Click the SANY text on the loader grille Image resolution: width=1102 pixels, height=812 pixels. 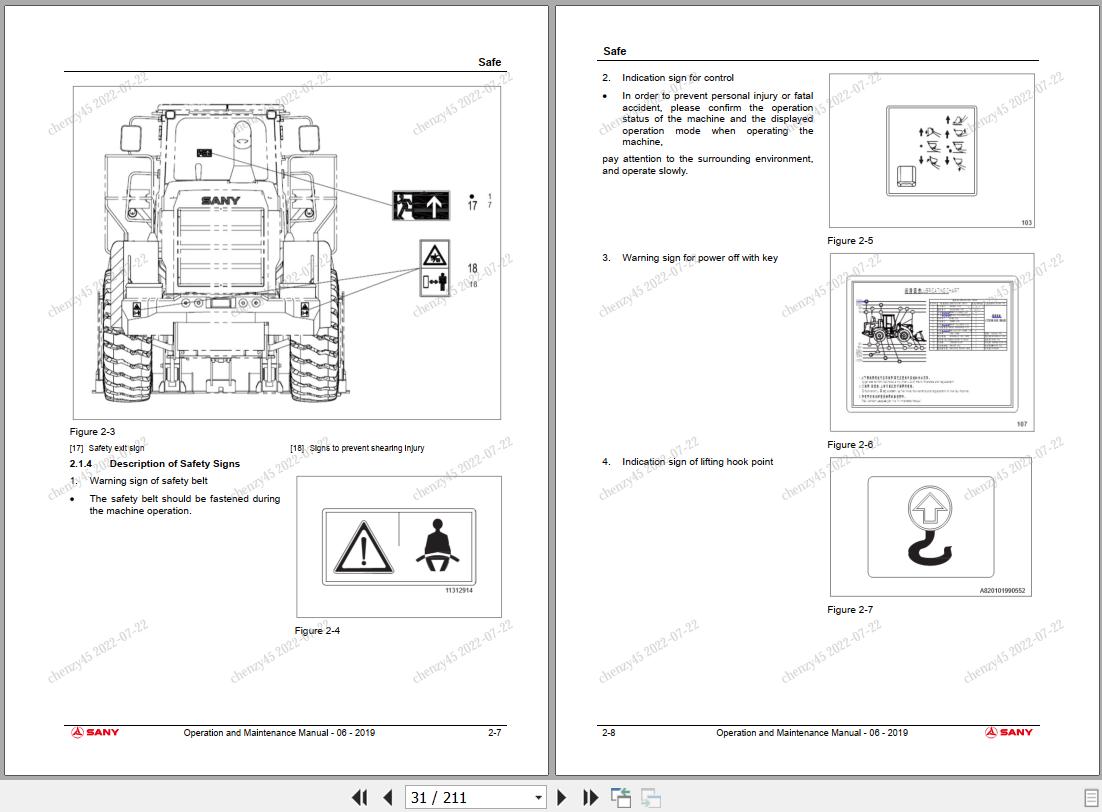pyautogui.click(x=221, y=200)
